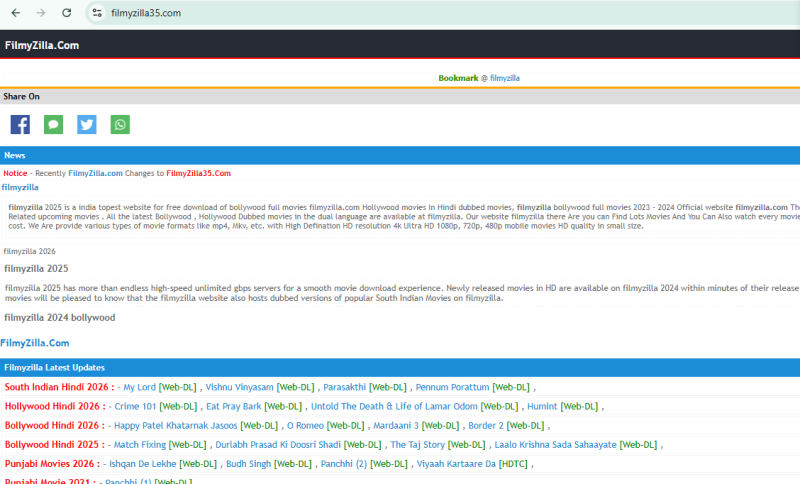Share the page on WhatsApp
Screen dimensions: 800x484
tap(120, 124)
